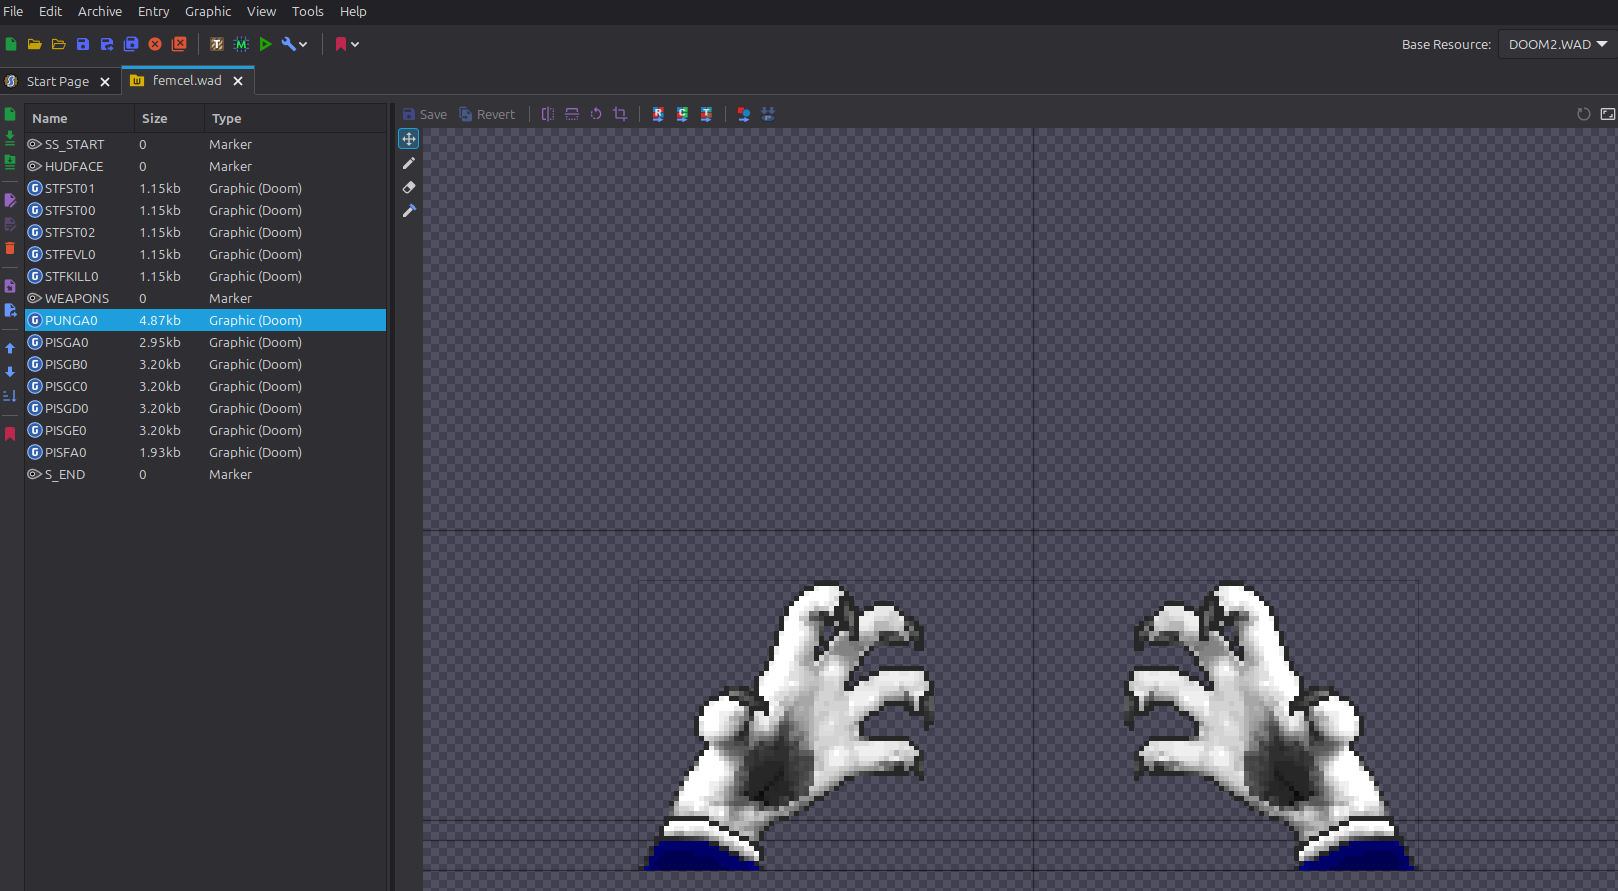The width and height of the screenshot is (1618, 891).
Task: Select the Eraser tool
Action: click(x=409, y=187)
